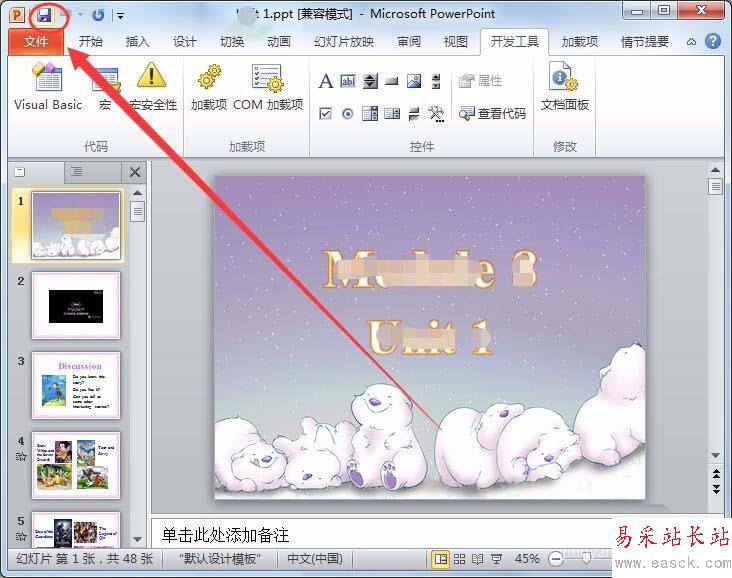Viewport: 732px width, 578px height.
Task: Click 中文(中国) language in status bar
Action: tap(315, 559)
